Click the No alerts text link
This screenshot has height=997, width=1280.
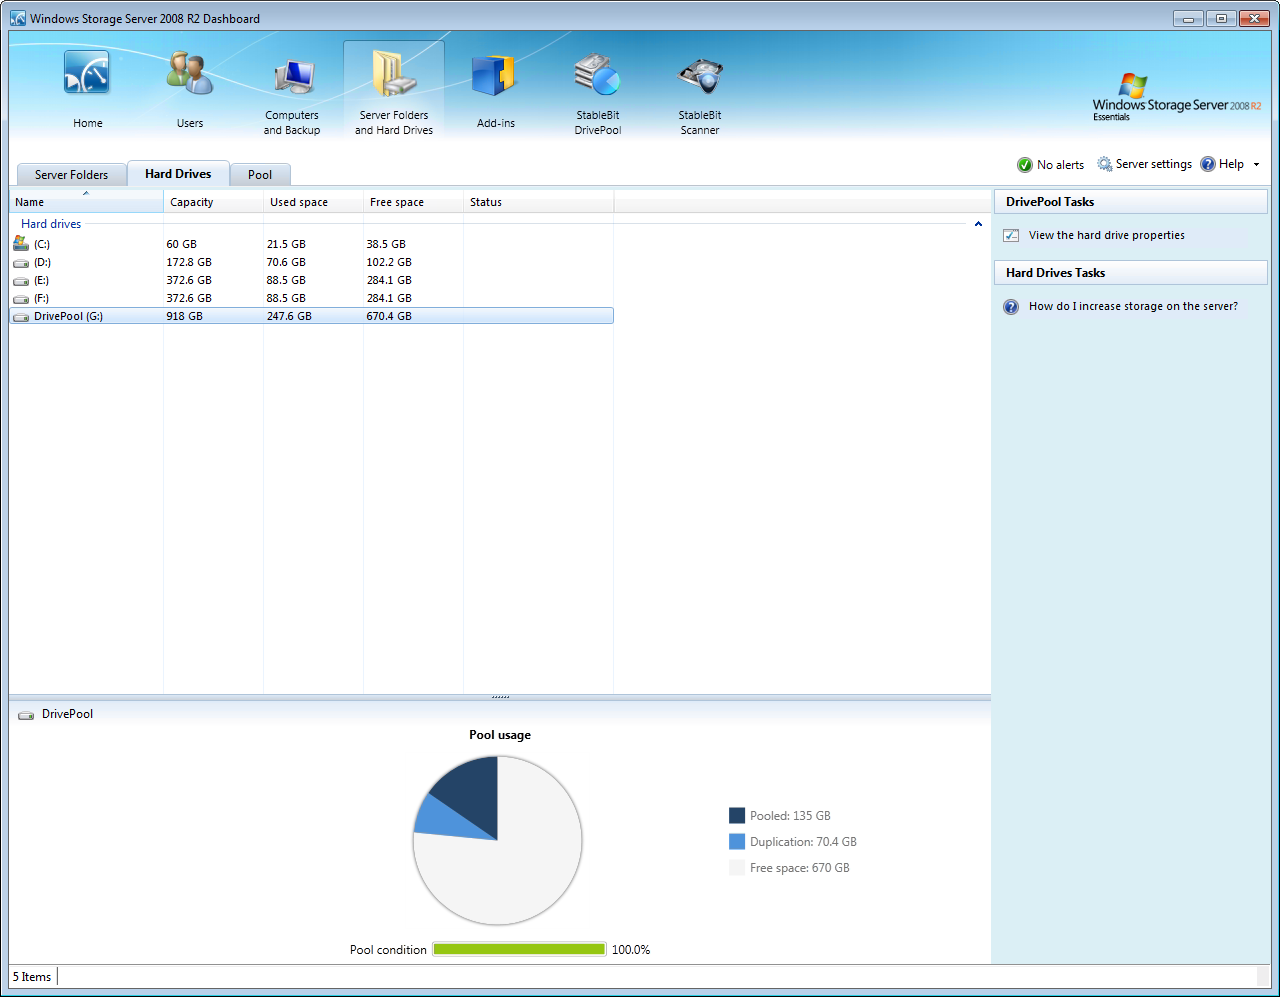1060,165
